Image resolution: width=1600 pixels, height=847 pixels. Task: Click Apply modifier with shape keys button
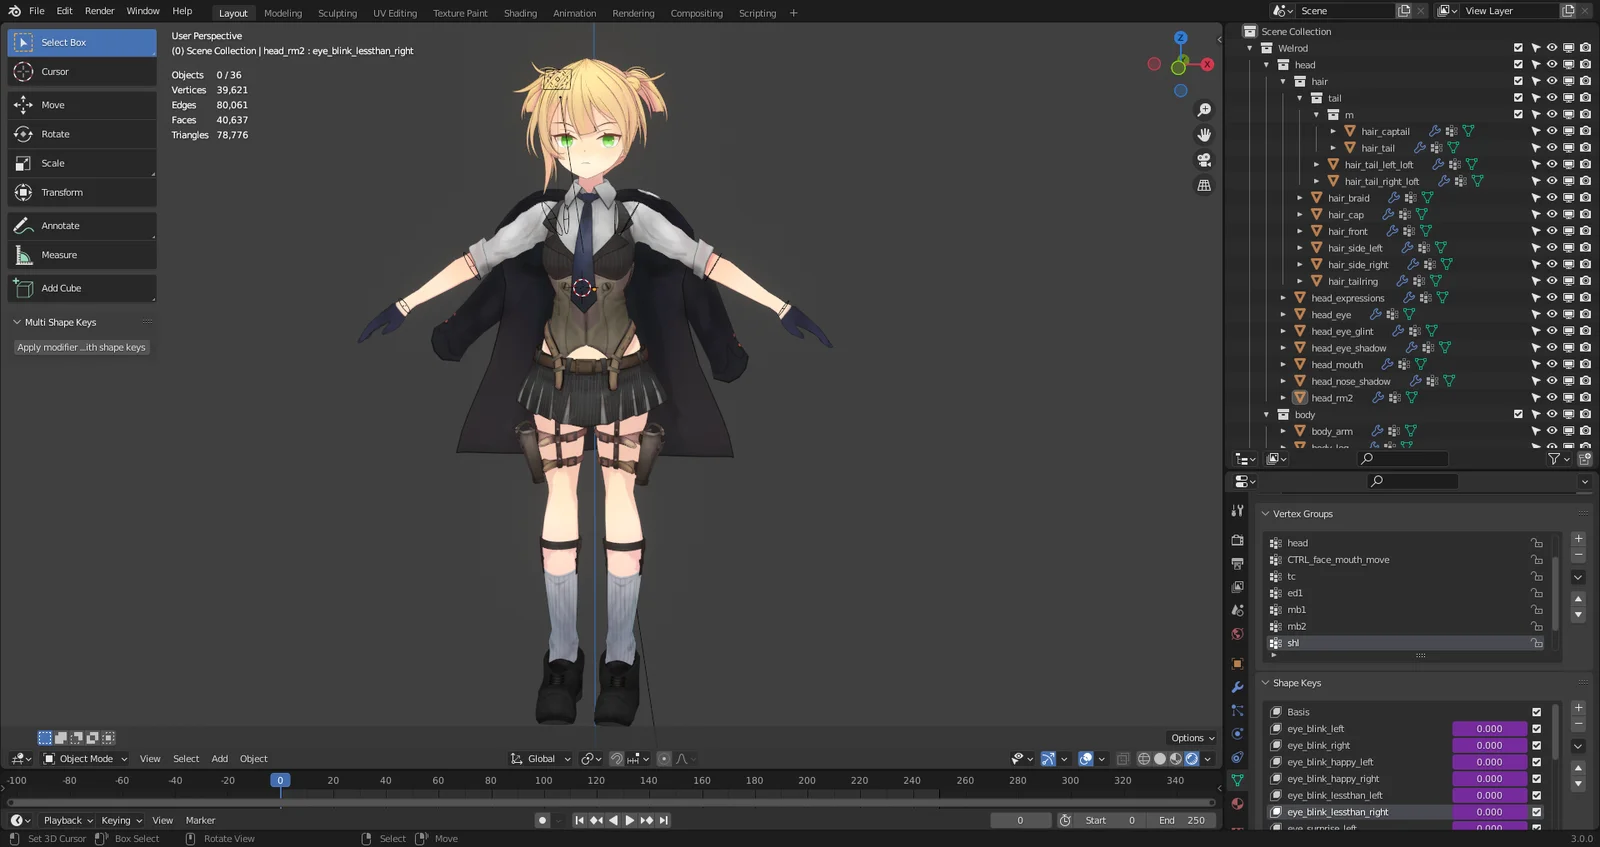[81, 348]
